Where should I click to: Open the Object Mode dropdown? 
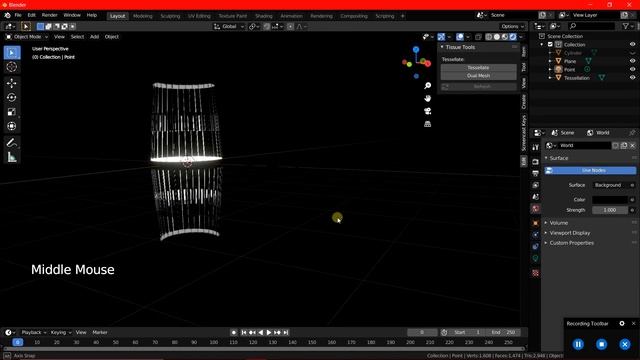point(27,37)
